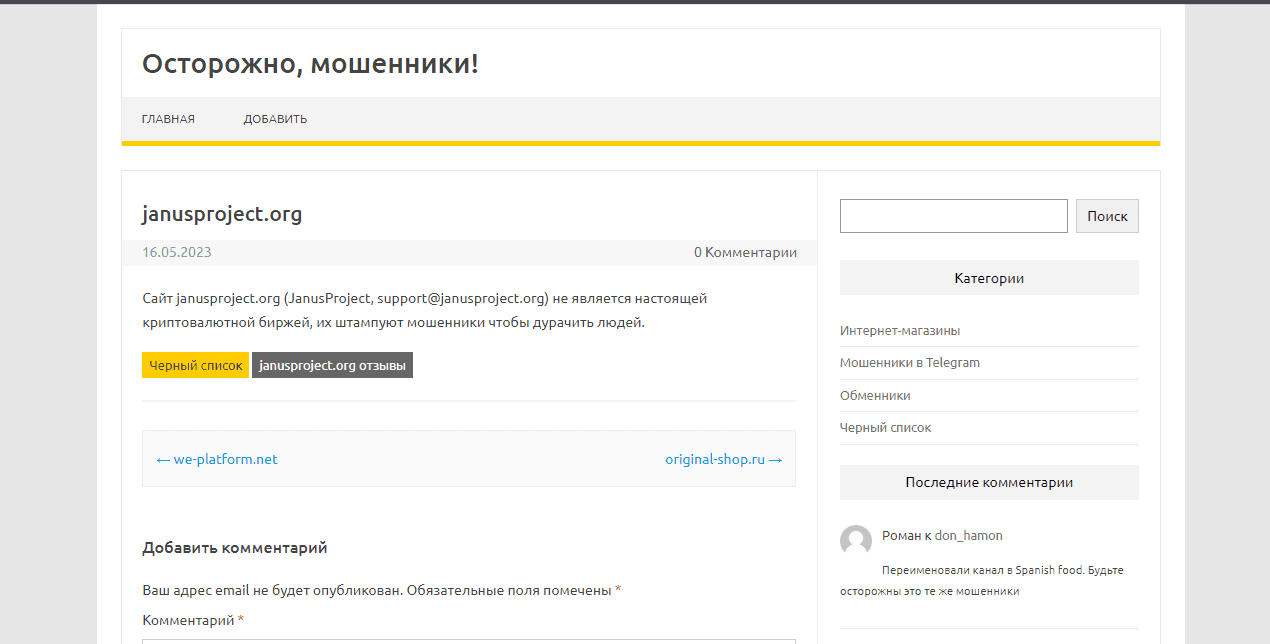Viewport: 1270px width, 644px height.
Task: Open the post titled 'janusproject.org'
Action: 222,214
